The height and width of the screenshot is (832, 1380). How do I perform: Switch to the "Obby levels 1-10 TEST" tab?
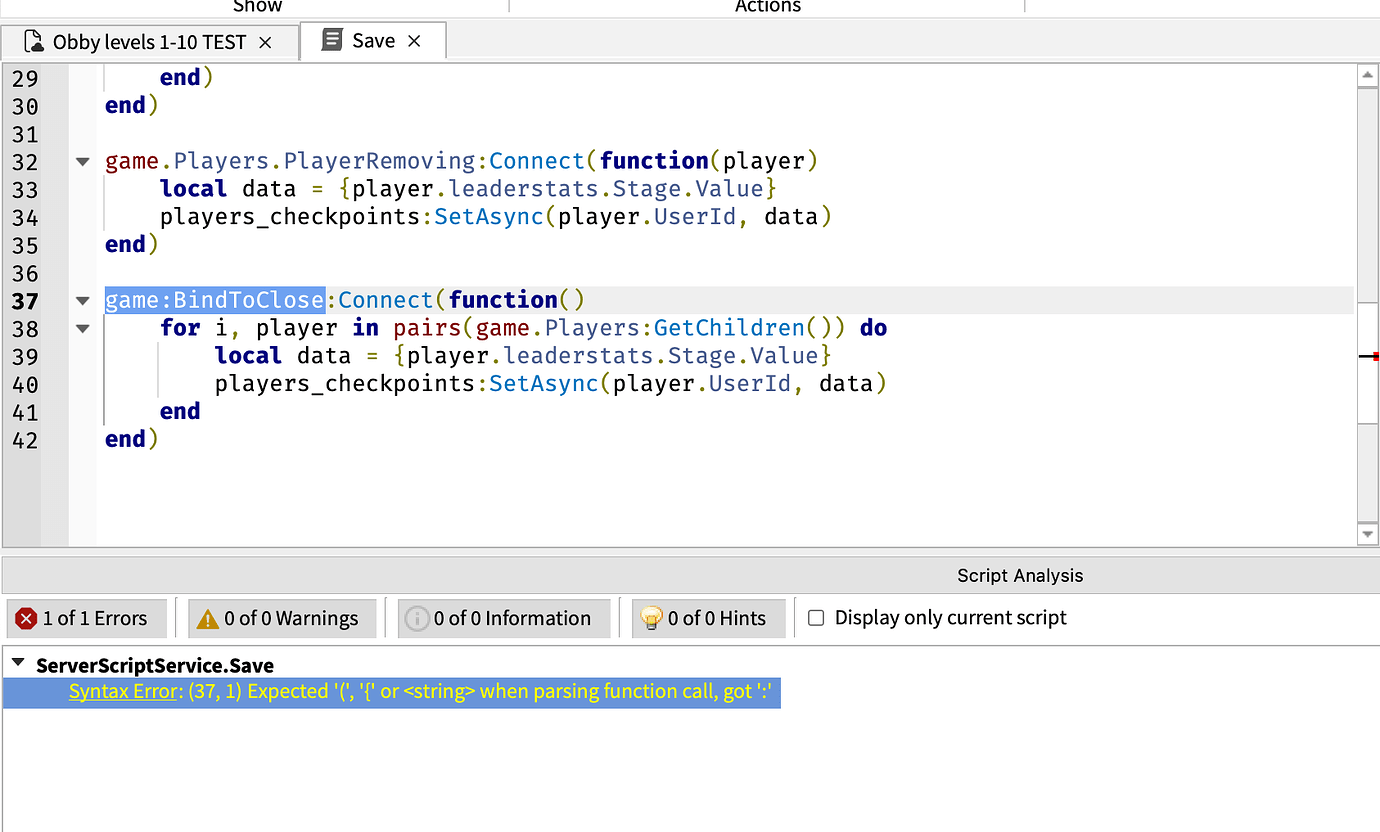click(x=150, y=42)
